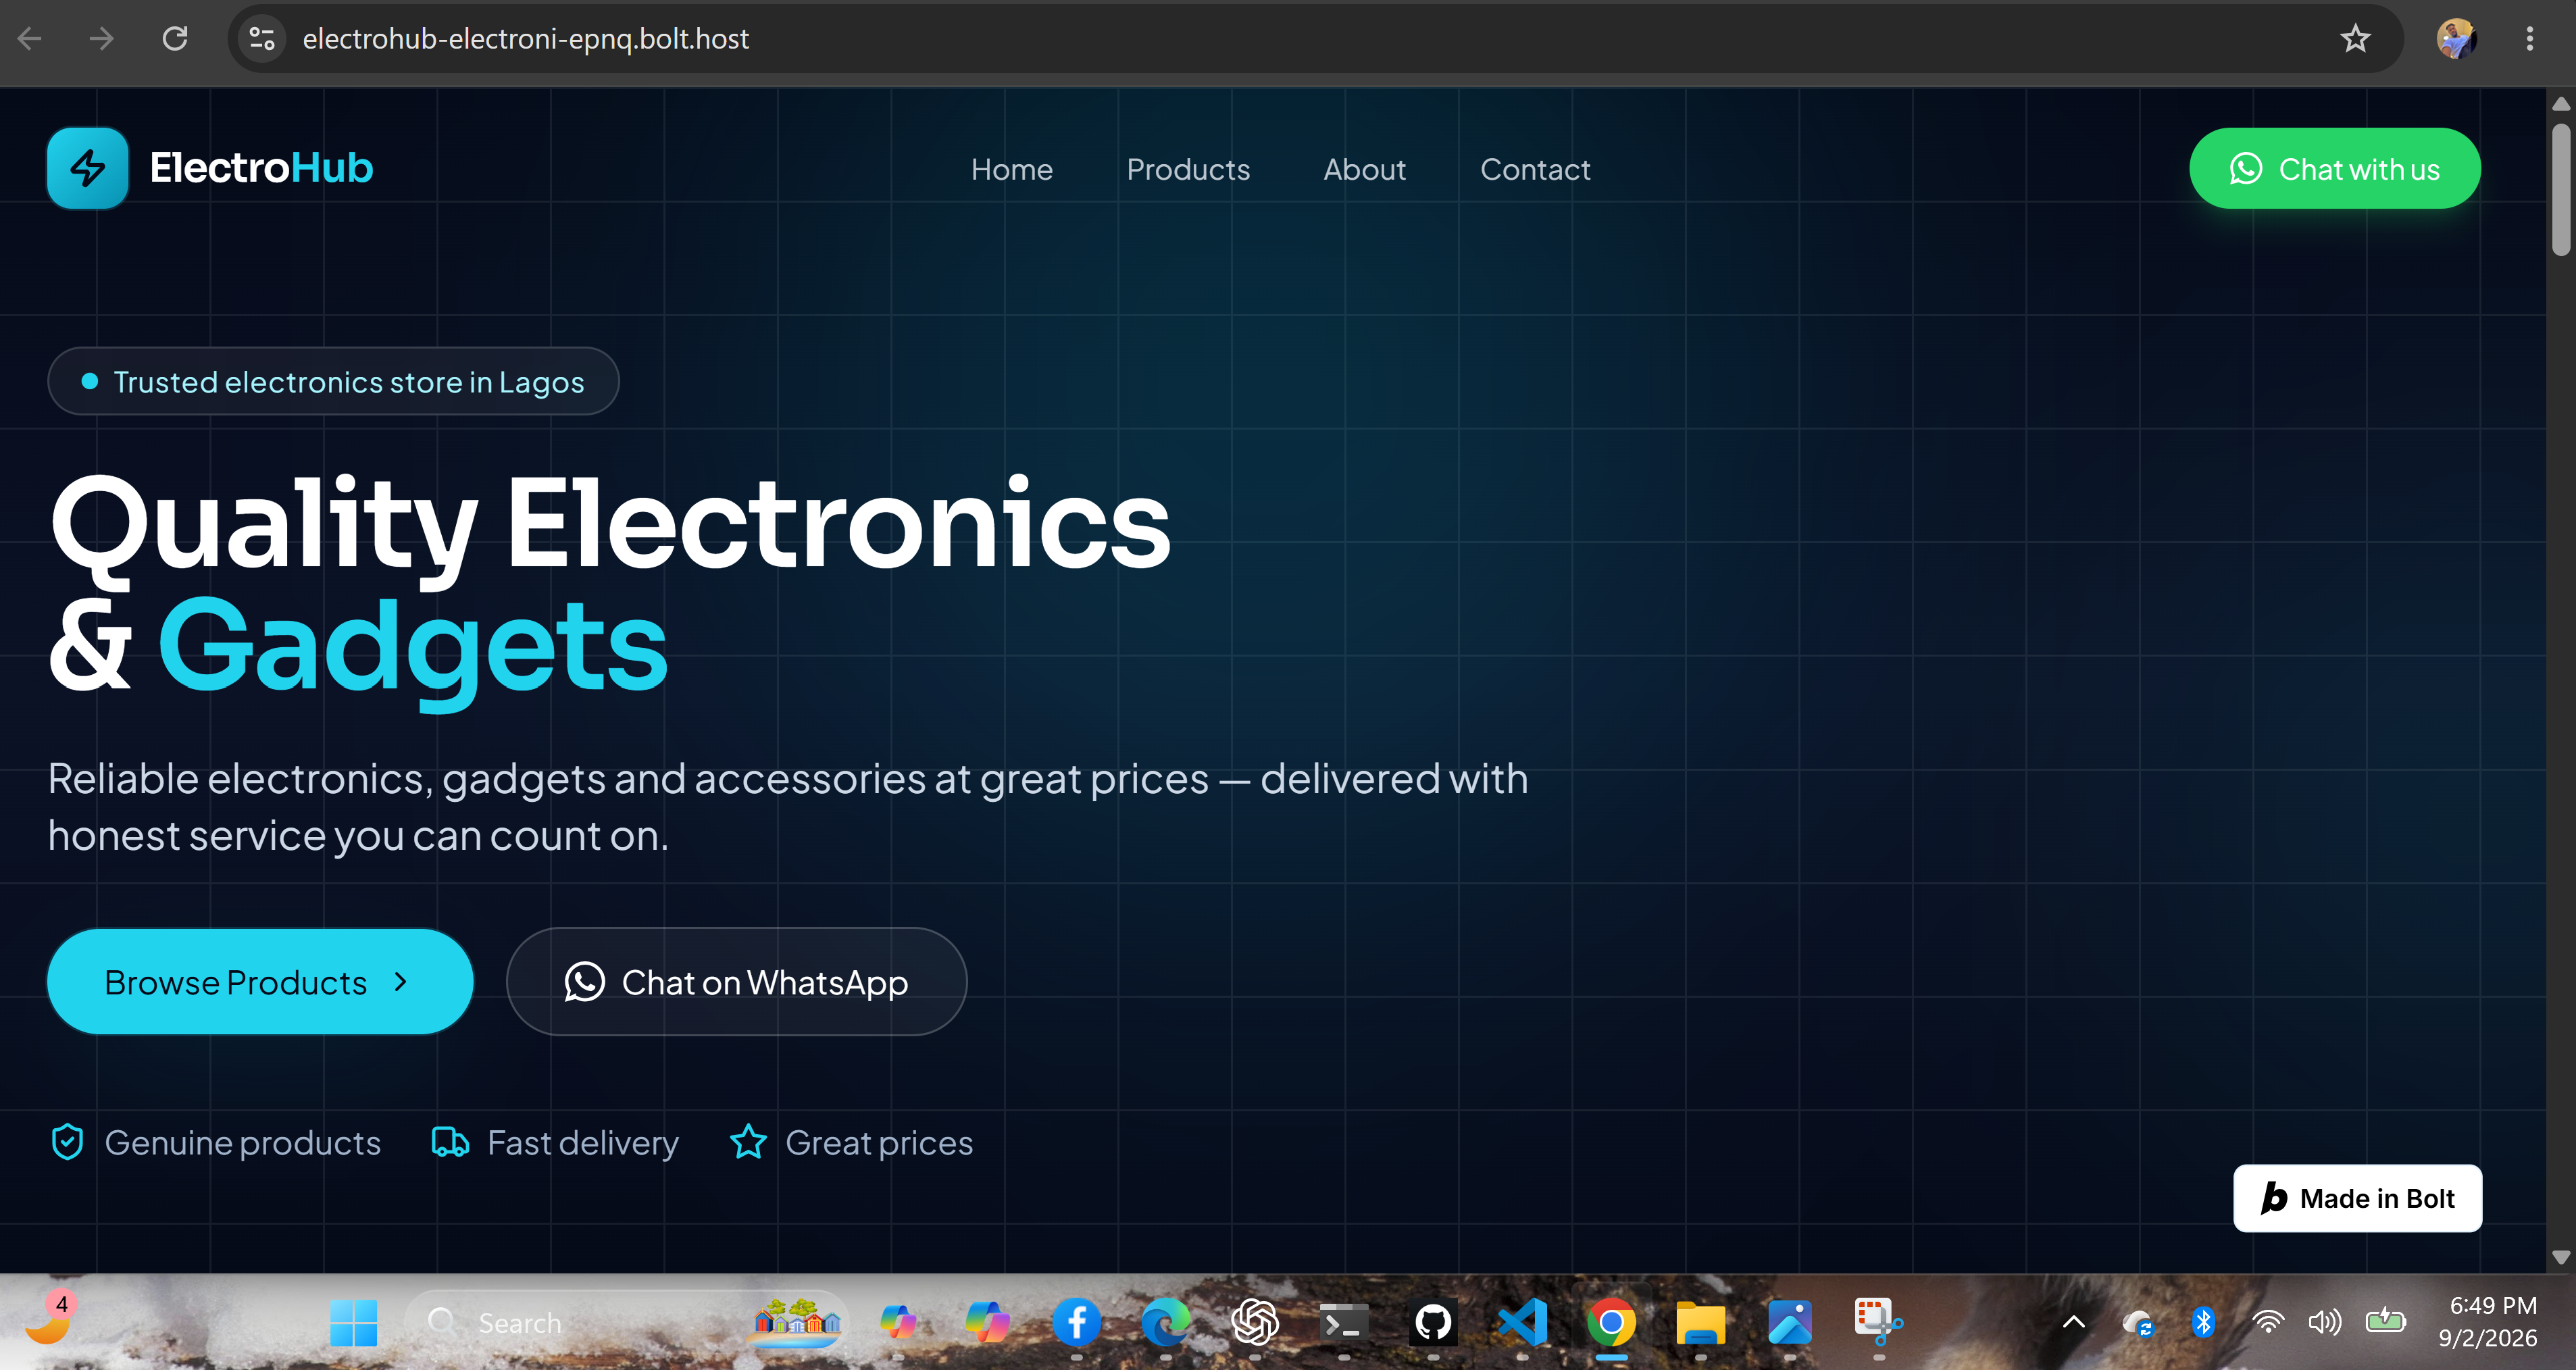Show hidden system tray icons chevron
Screen dimensions: 2576x1370
(2074, 1322)
